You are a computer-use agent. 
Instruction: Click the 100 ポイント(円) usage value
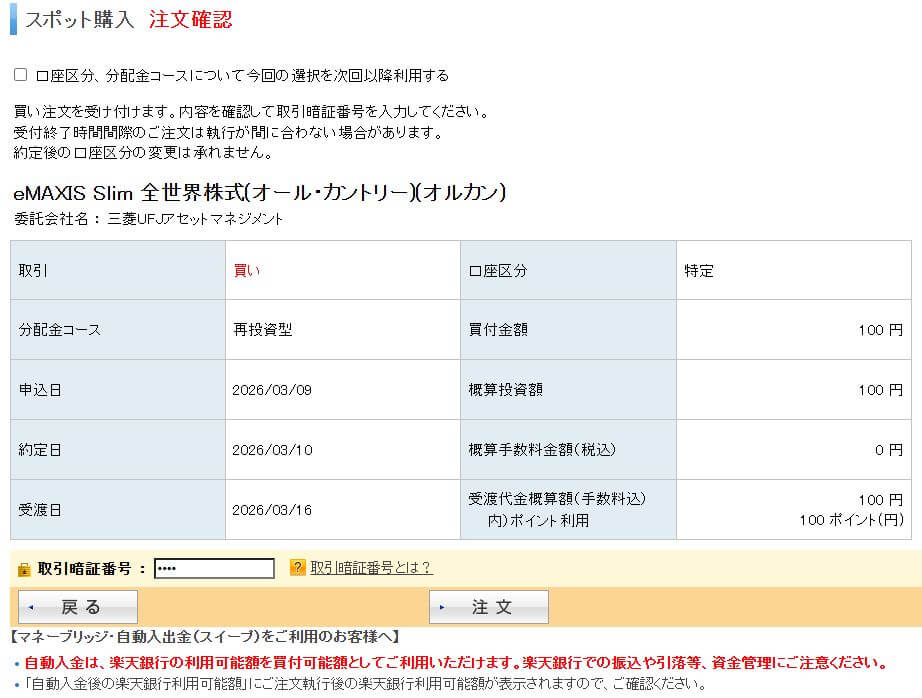[x=850, y=520]
